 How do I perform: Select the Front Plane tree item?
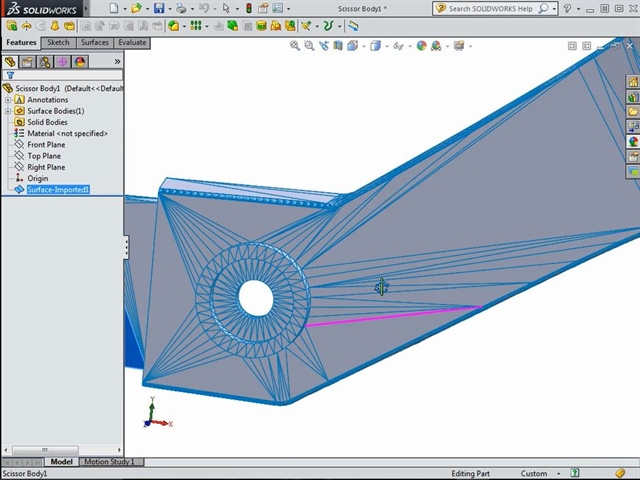coord(46,144)
